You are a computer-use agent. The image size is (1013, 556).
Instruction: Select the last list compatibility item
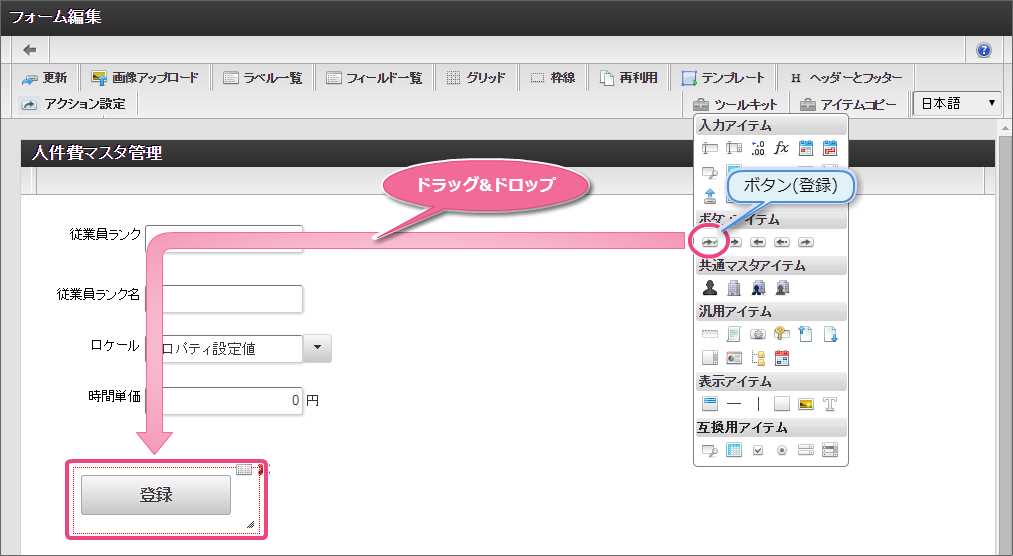(830, 449)
